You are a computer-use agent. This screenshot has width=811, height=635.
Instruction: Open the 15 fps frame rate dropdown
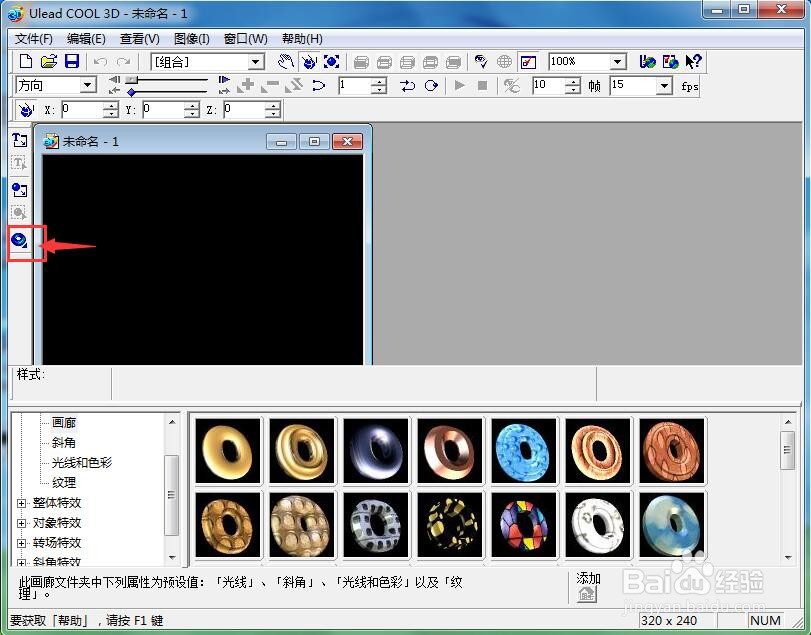pos(665,86)
